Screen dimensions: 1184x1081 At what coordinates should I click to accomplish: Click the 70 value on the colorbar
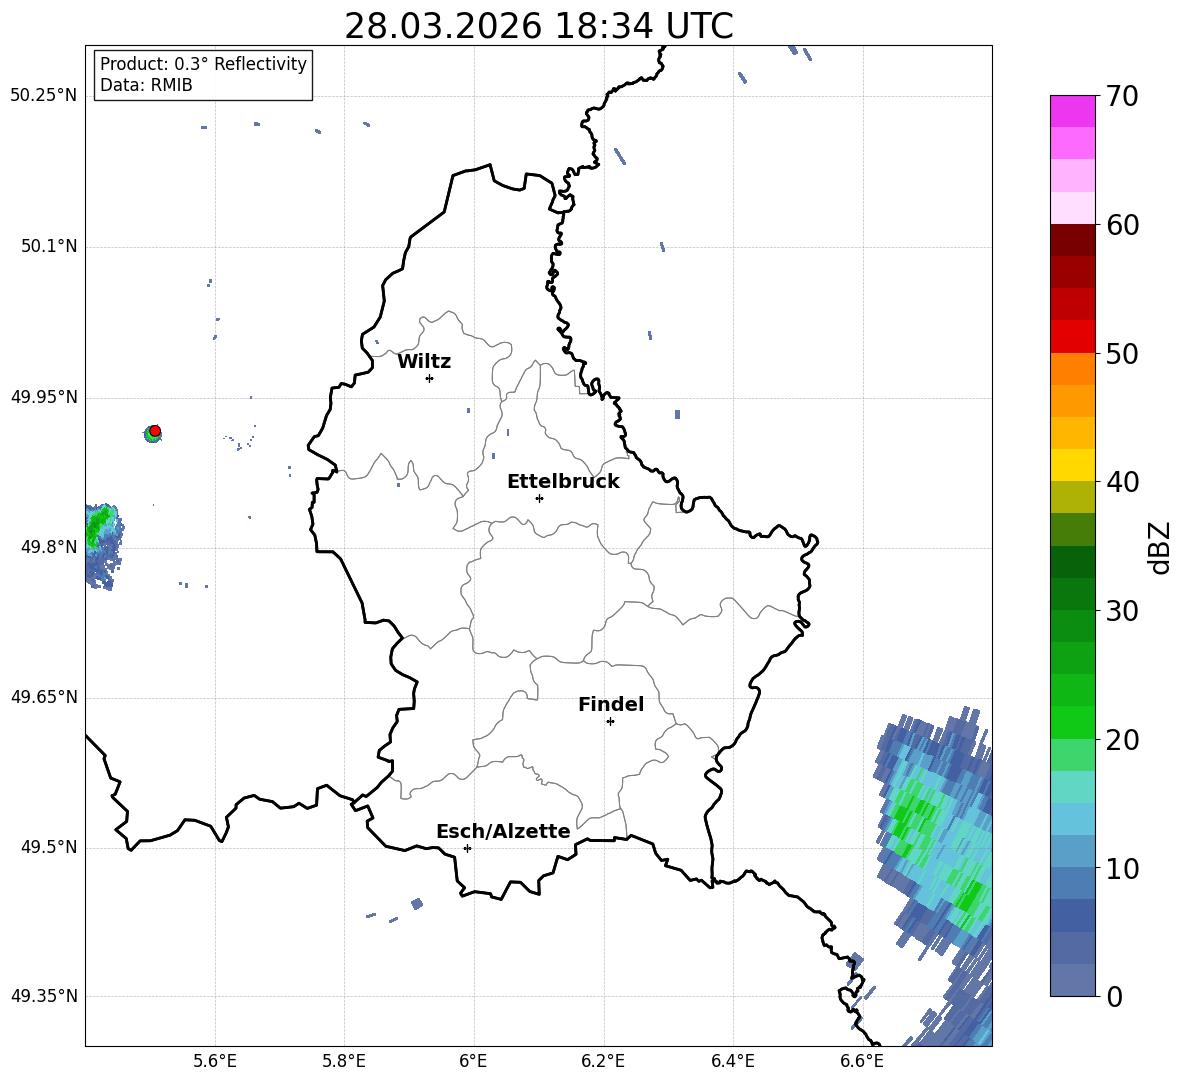click(1122, 96)
